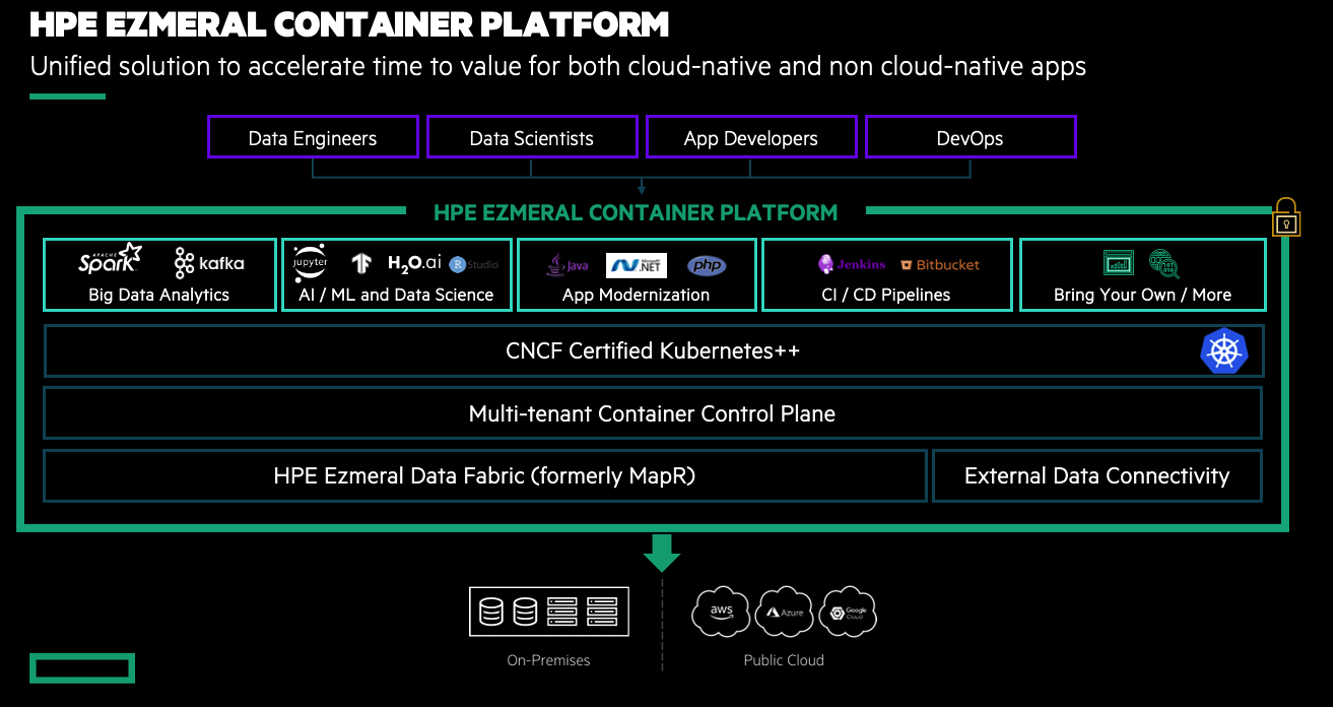The image size is (1333, 707).
Task: Click the On-Premises caption
Action: click(x=548, y=660)
